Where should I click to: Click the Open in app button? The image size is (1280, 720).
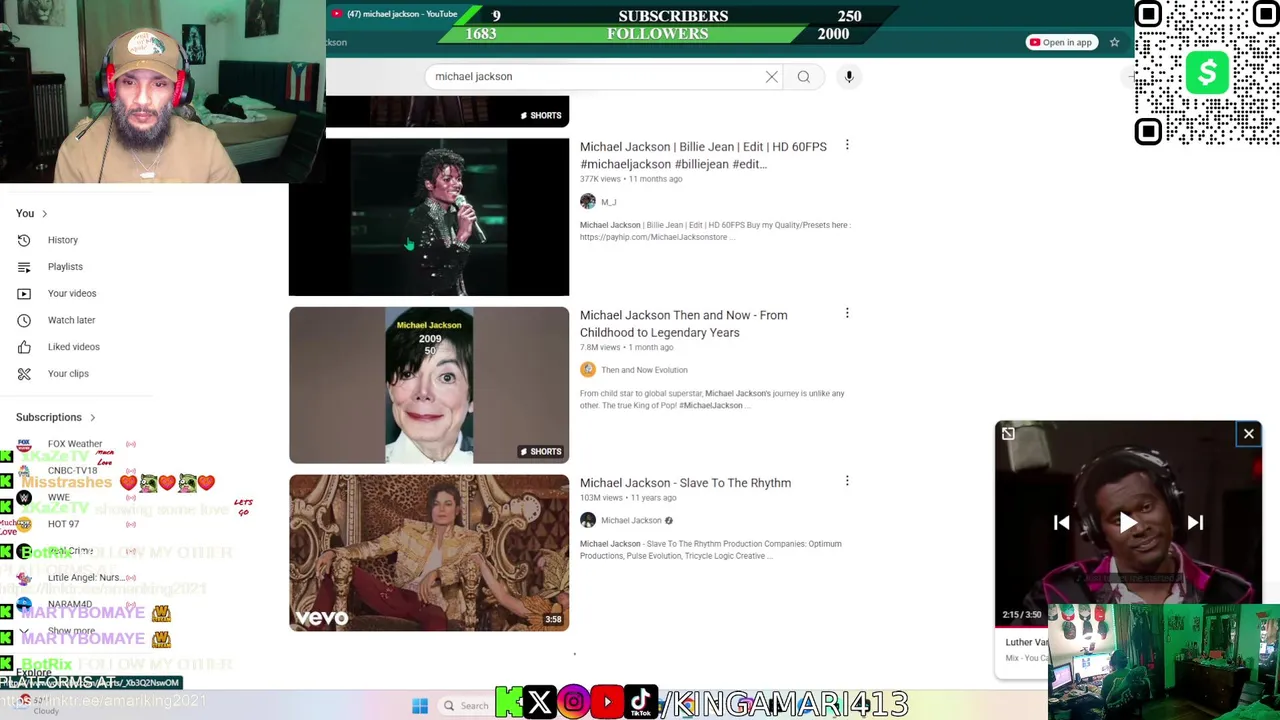click(x=1062, y=42)
